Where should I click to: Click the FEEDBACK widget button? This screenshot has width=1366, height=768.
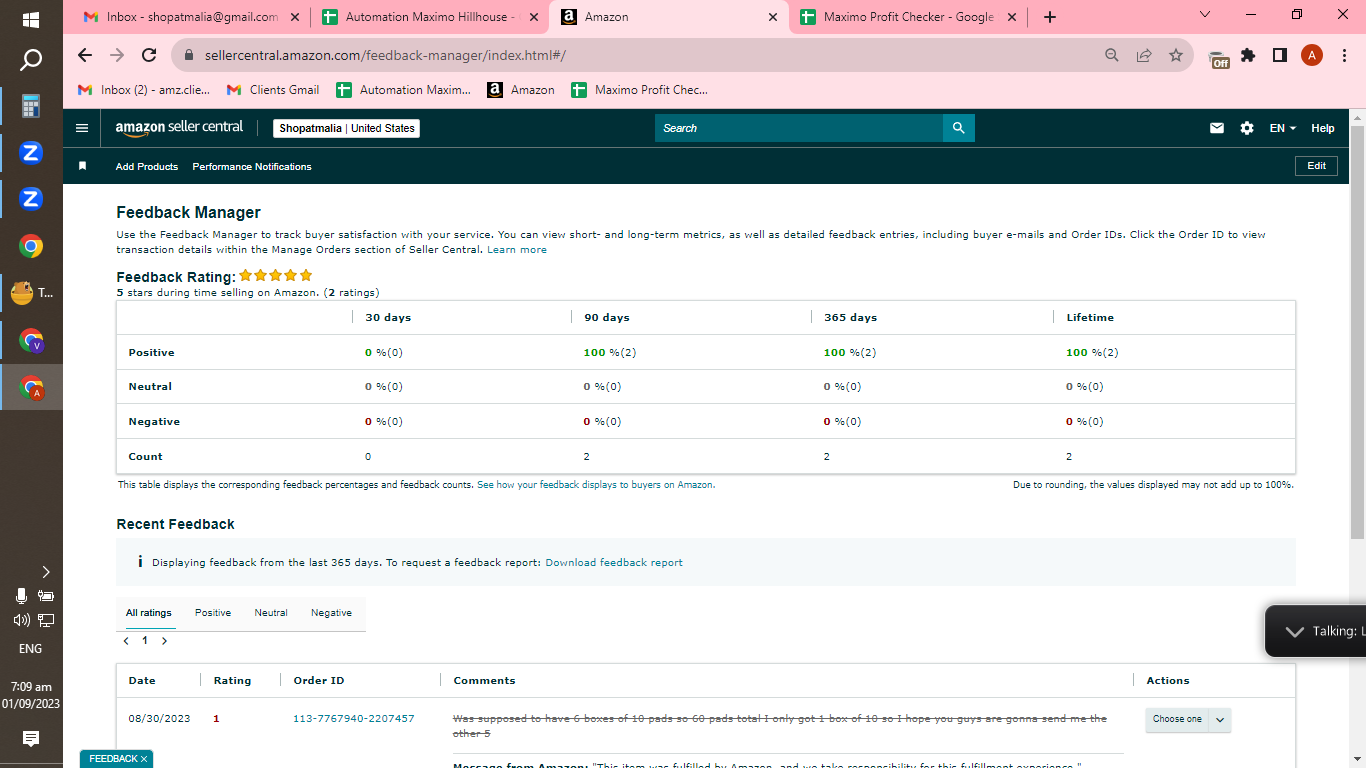(x=117, y=759)
